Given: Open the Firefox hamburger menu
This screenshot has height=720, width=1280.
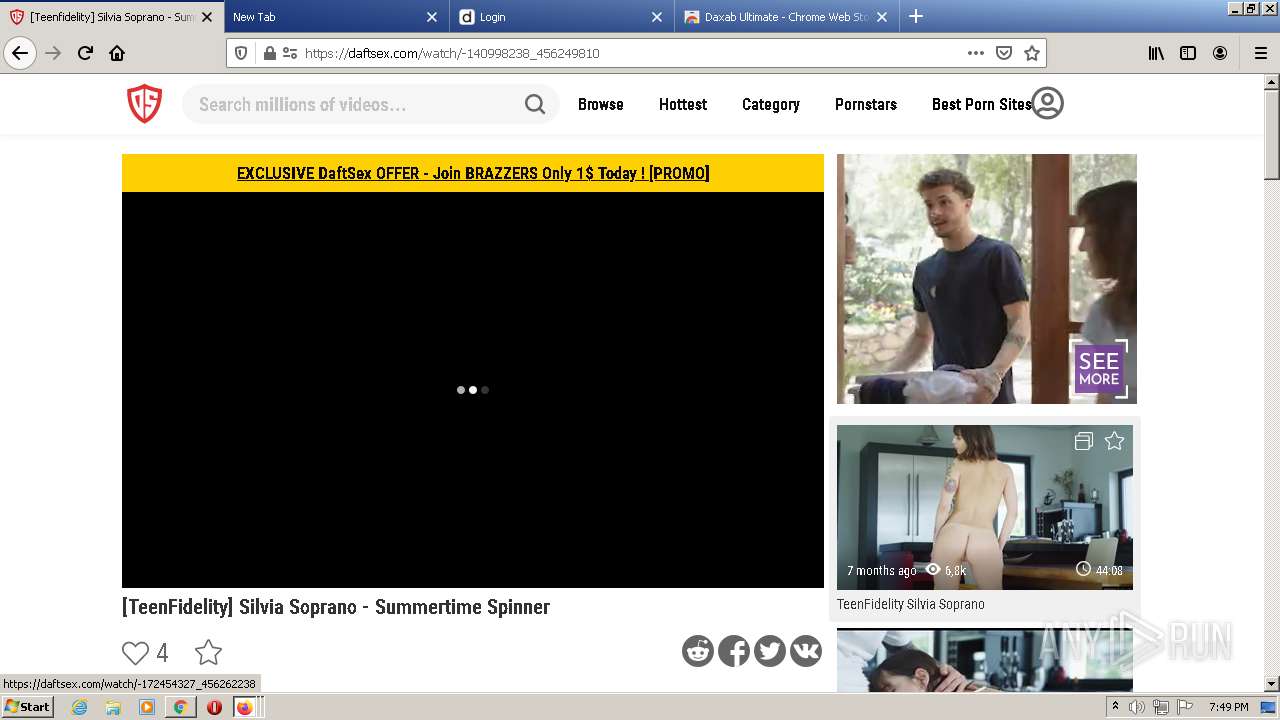Looking at the screenshot, I should [x=1261, y=53].
